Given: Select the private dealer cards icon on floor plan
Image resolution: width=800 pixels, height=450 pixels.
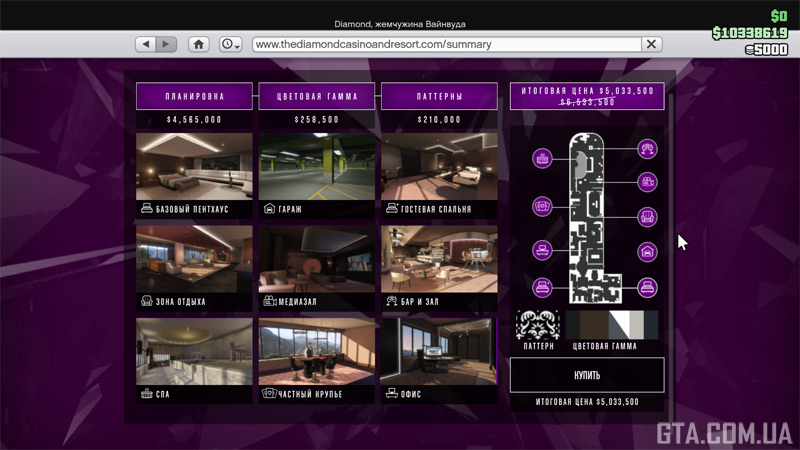Looking at the screenshot, I should pyautogui.click(x=542, y=206).
